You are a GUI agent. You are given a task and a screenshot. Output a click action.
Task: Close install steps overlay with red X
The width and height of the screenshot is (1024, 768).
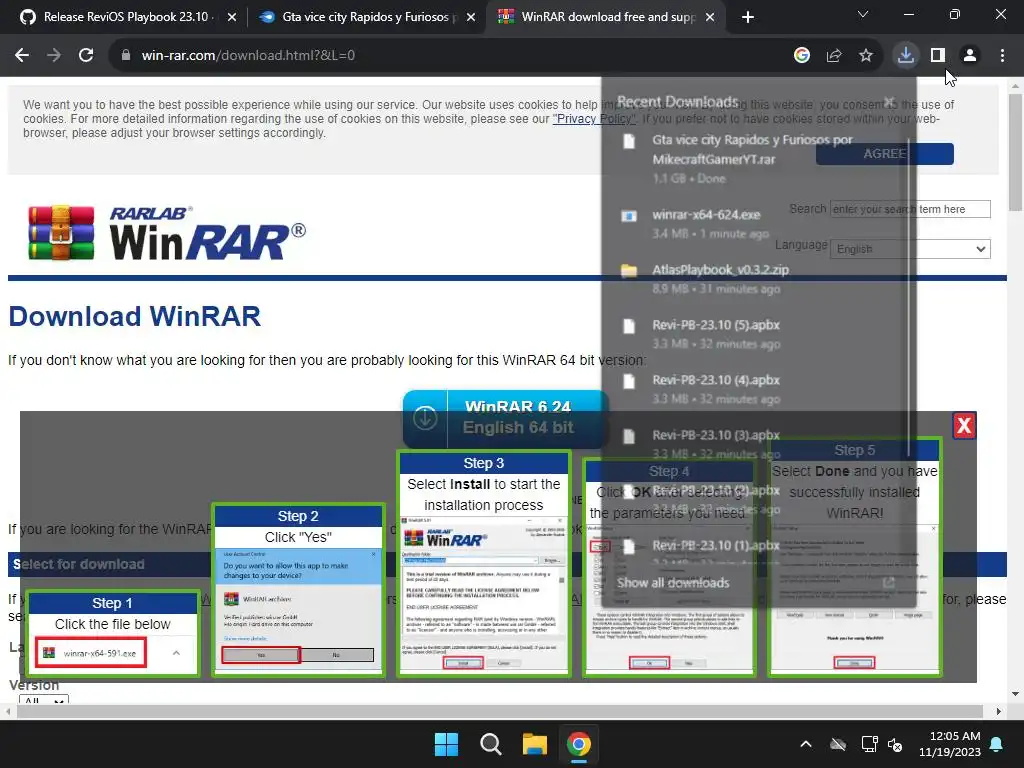point(964,426)
